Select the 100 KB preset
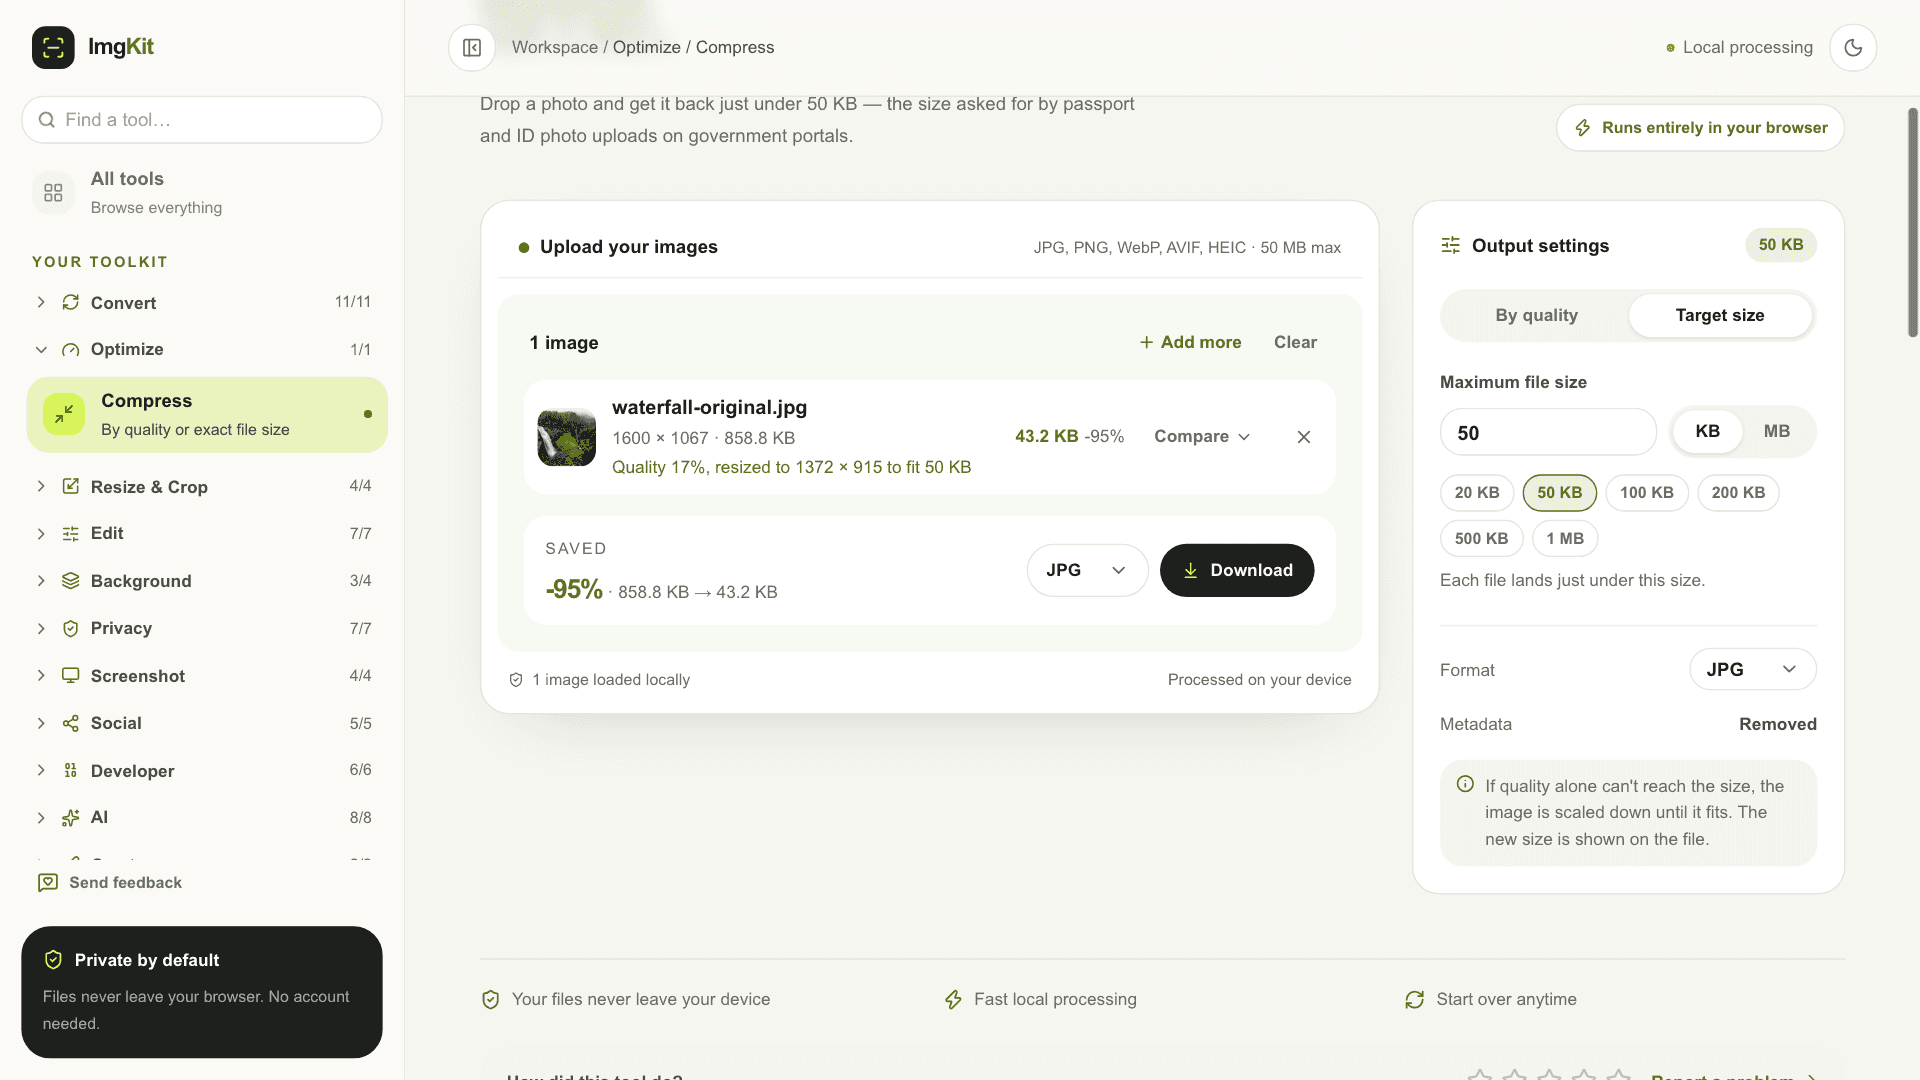 [x=1647, y=493]
